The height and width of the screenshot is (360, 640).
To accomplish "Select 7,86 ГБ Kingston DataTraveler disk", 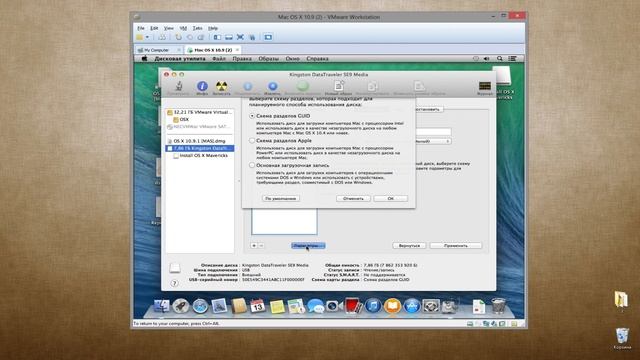I will point(200,148).
